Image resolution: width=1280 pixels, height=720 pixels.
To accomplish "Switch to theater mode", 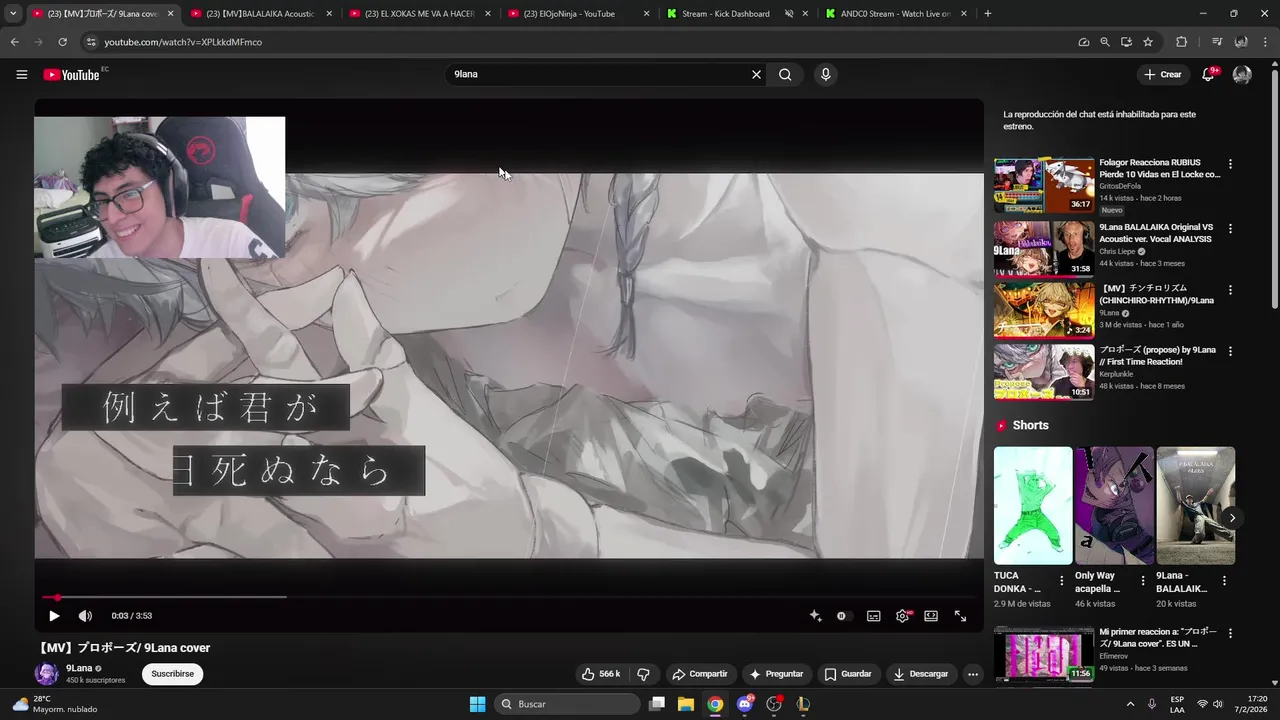I will 931,616.
